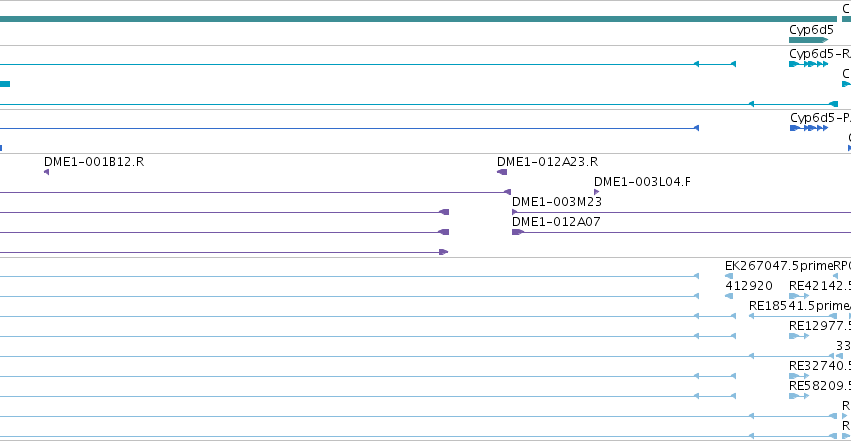Viewport: 851px width, 441px height.
Task: Click the RE32740.5 EST label
Action: 820,366
